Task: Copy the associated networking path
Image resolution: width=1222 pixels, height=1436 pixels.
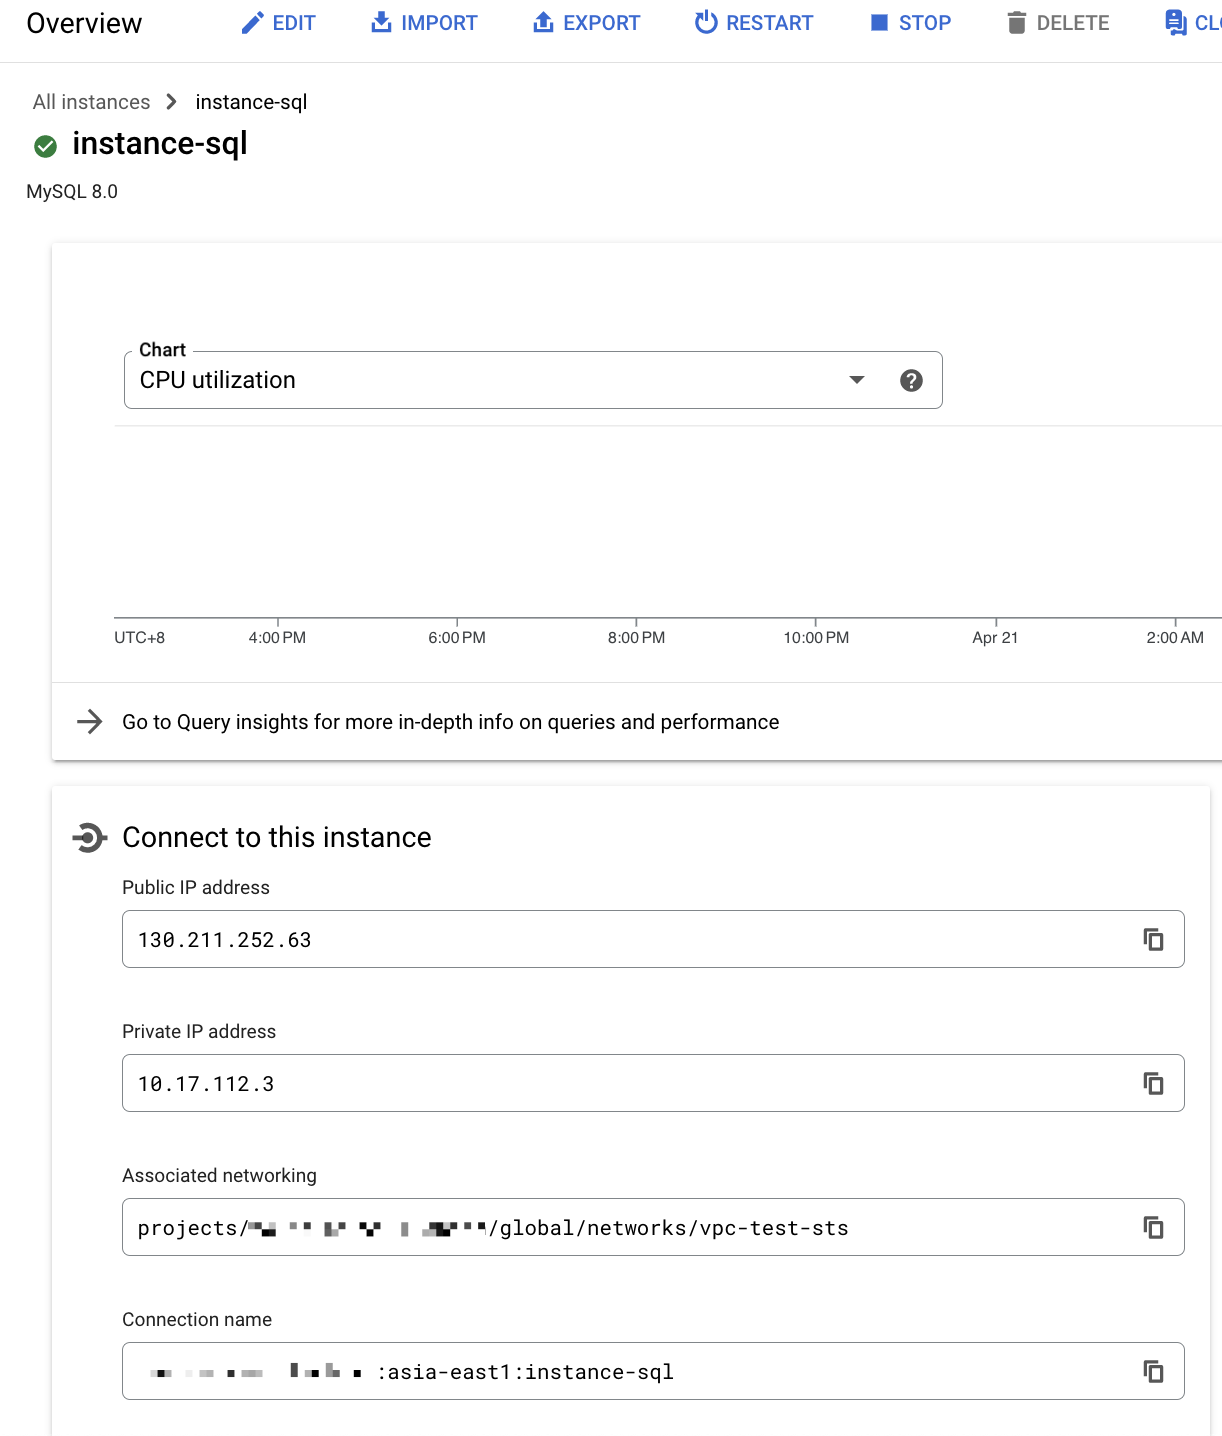Action: [x=1153, y=1227]
